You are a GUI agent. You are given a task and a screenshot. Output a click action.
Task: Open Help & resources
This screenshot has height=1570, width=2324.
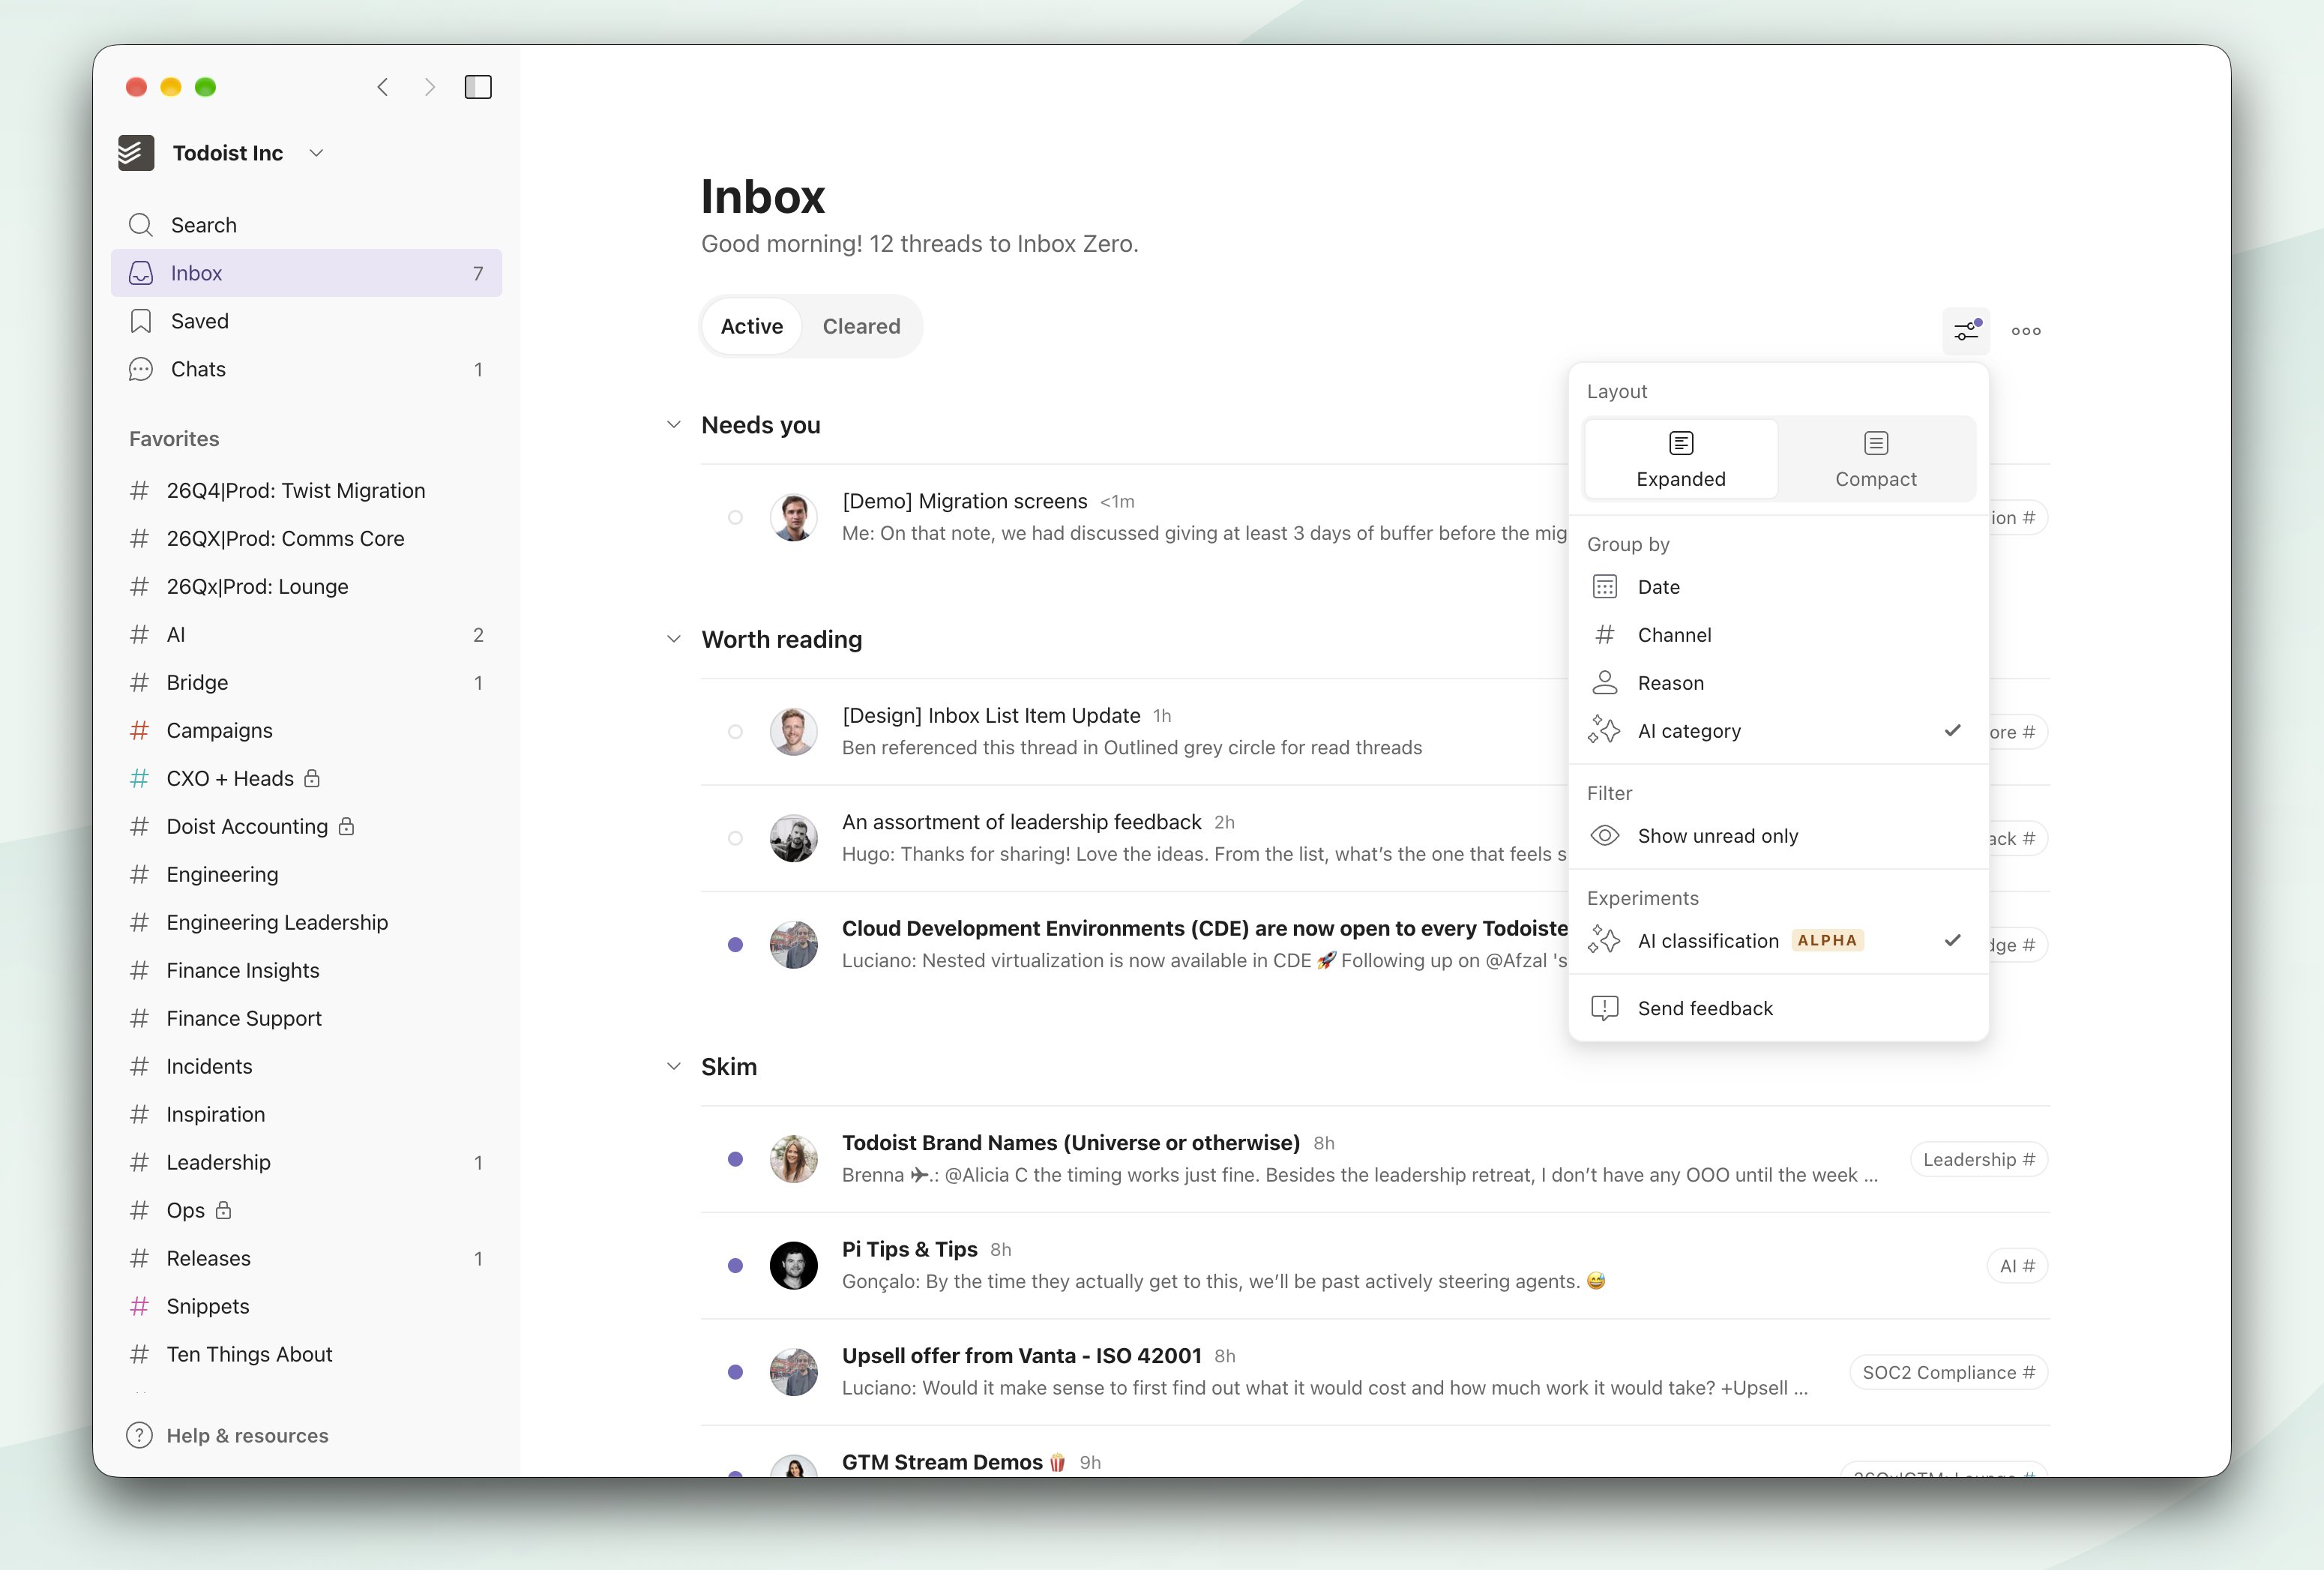click(228, 1435)
